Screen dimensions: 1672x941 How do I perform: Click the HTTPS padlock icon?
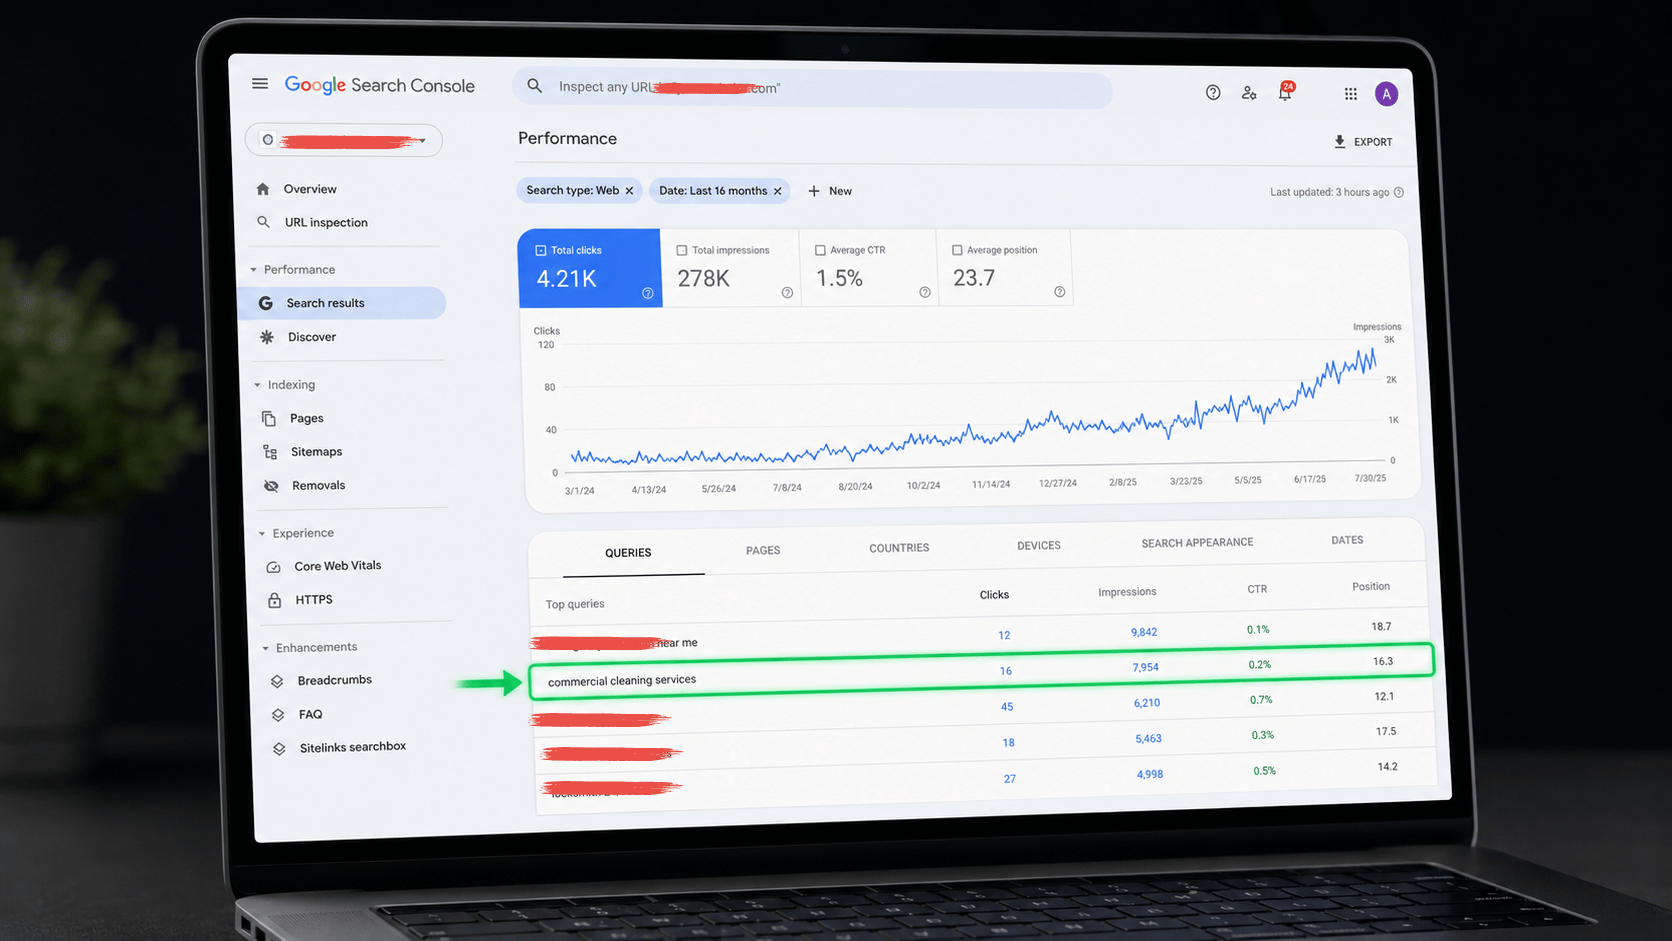(x=274, y=600)
